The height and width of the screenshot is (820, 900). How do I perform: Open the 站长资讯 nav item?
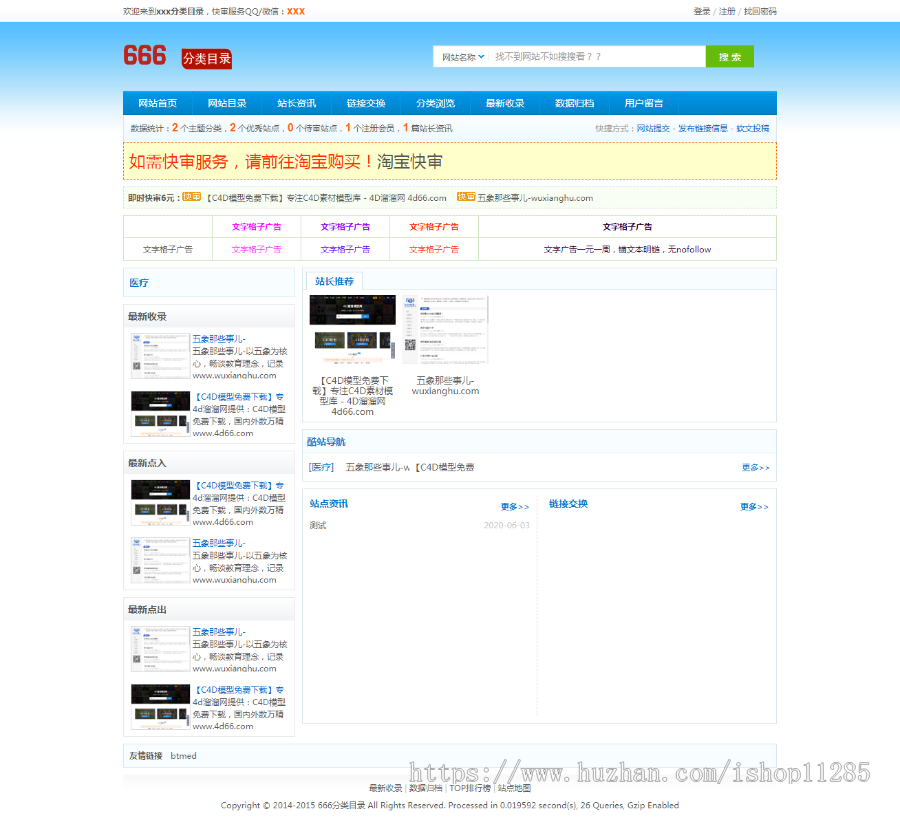tap(296, 103)
